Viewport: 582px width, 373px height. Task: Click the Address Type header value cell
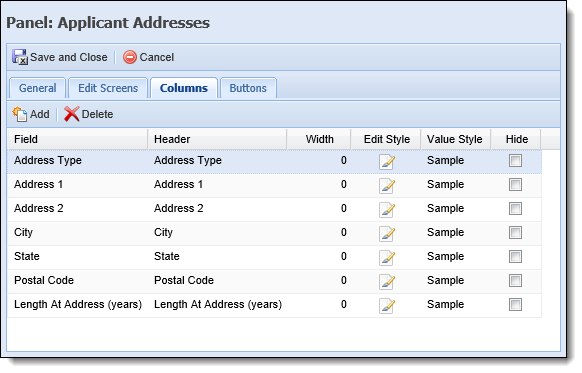(217, 161)
